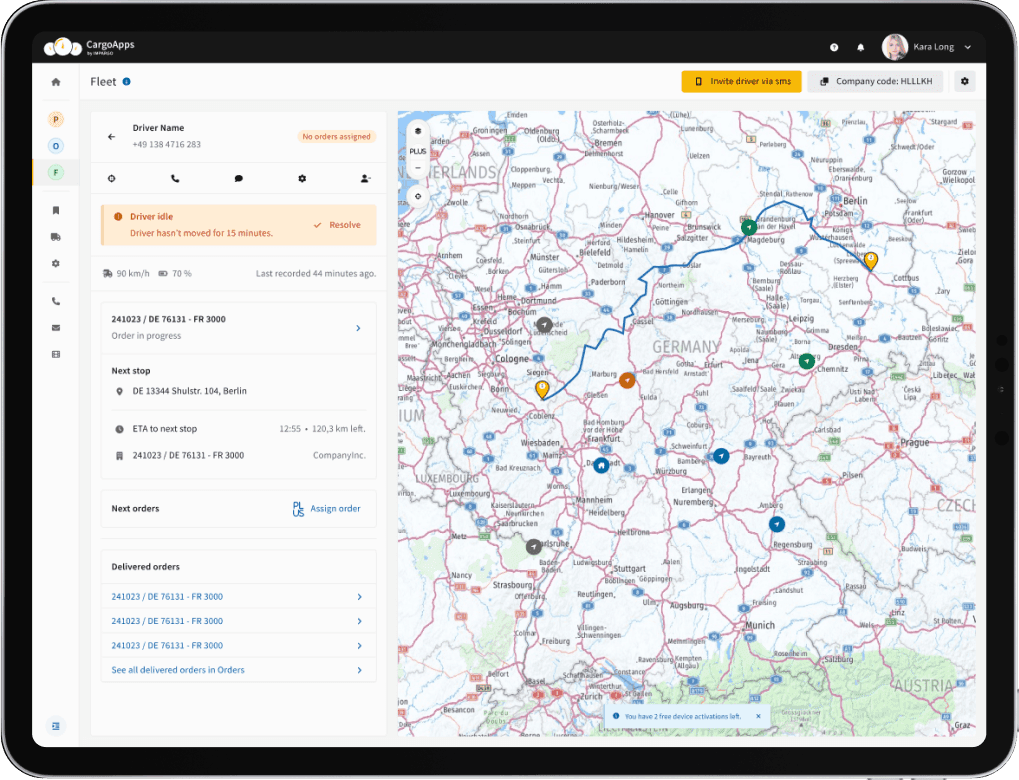Expand See all delivered orders chevron
Screen dimensions: 1019x780
[x=359, y=670]
